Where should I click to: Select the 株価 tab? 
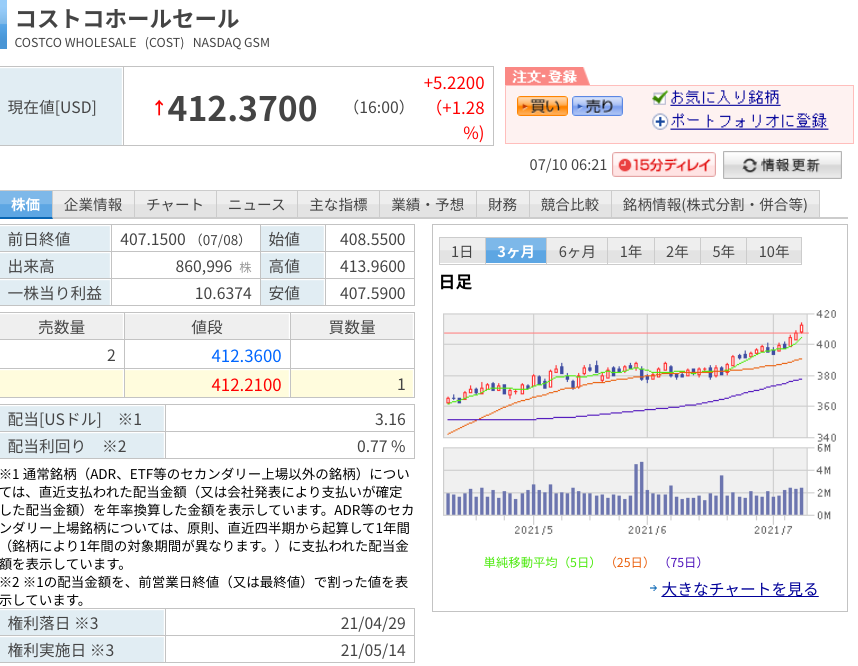[x=26, y=205]
